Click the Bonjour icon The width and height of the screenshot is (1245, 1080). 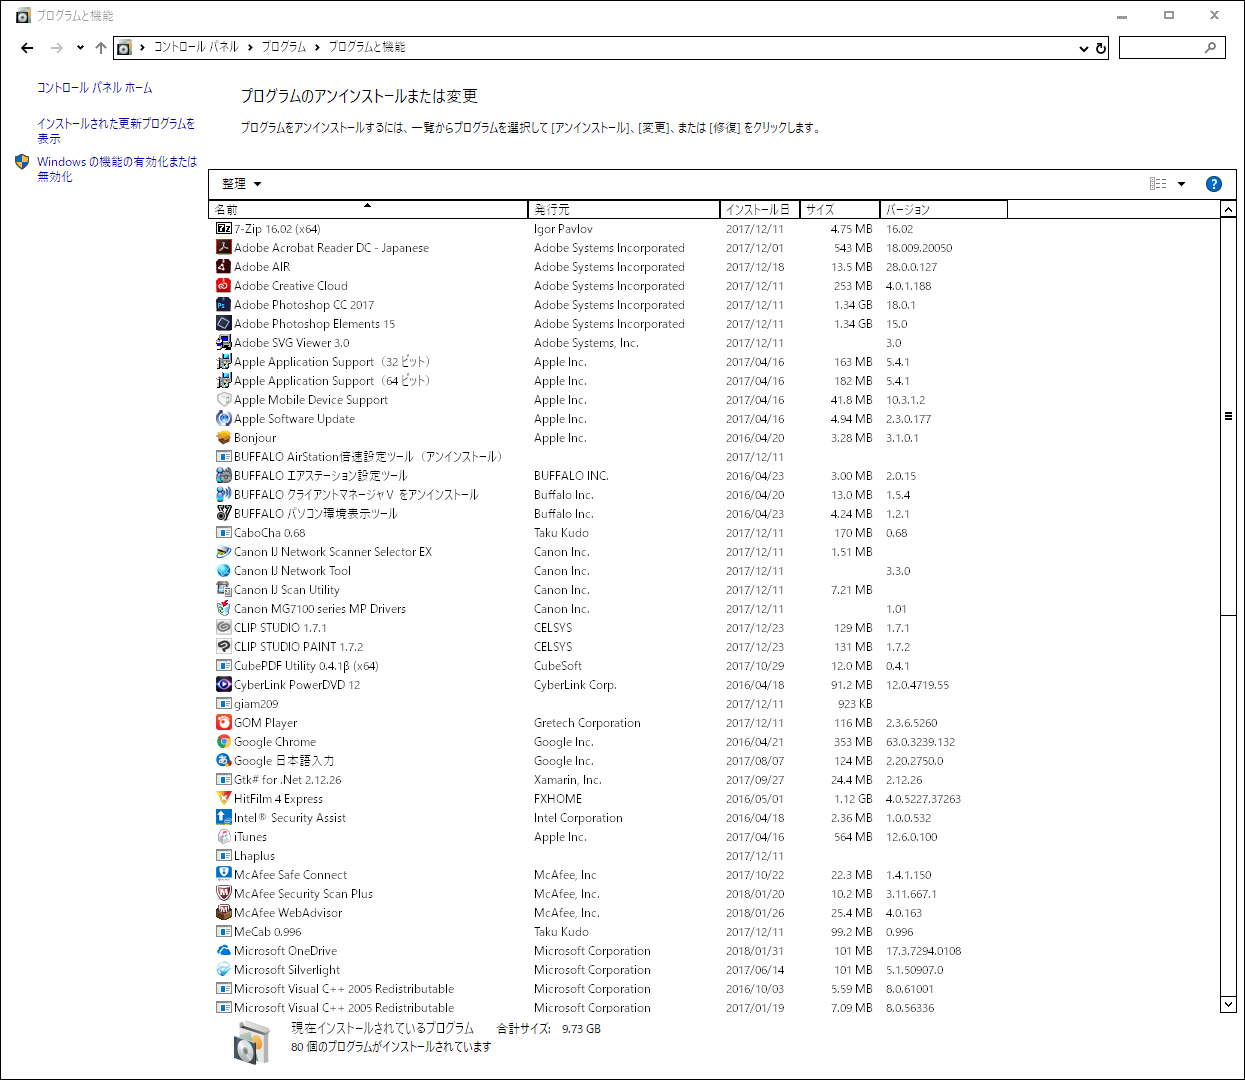click(224, 438)
